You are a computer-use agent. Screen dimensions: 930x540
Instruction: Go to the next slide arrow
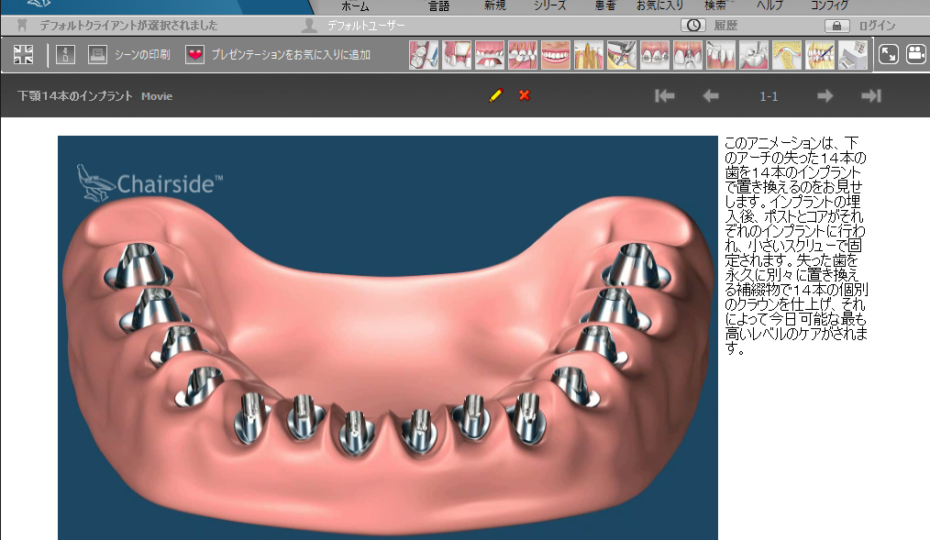pos(825,96)
